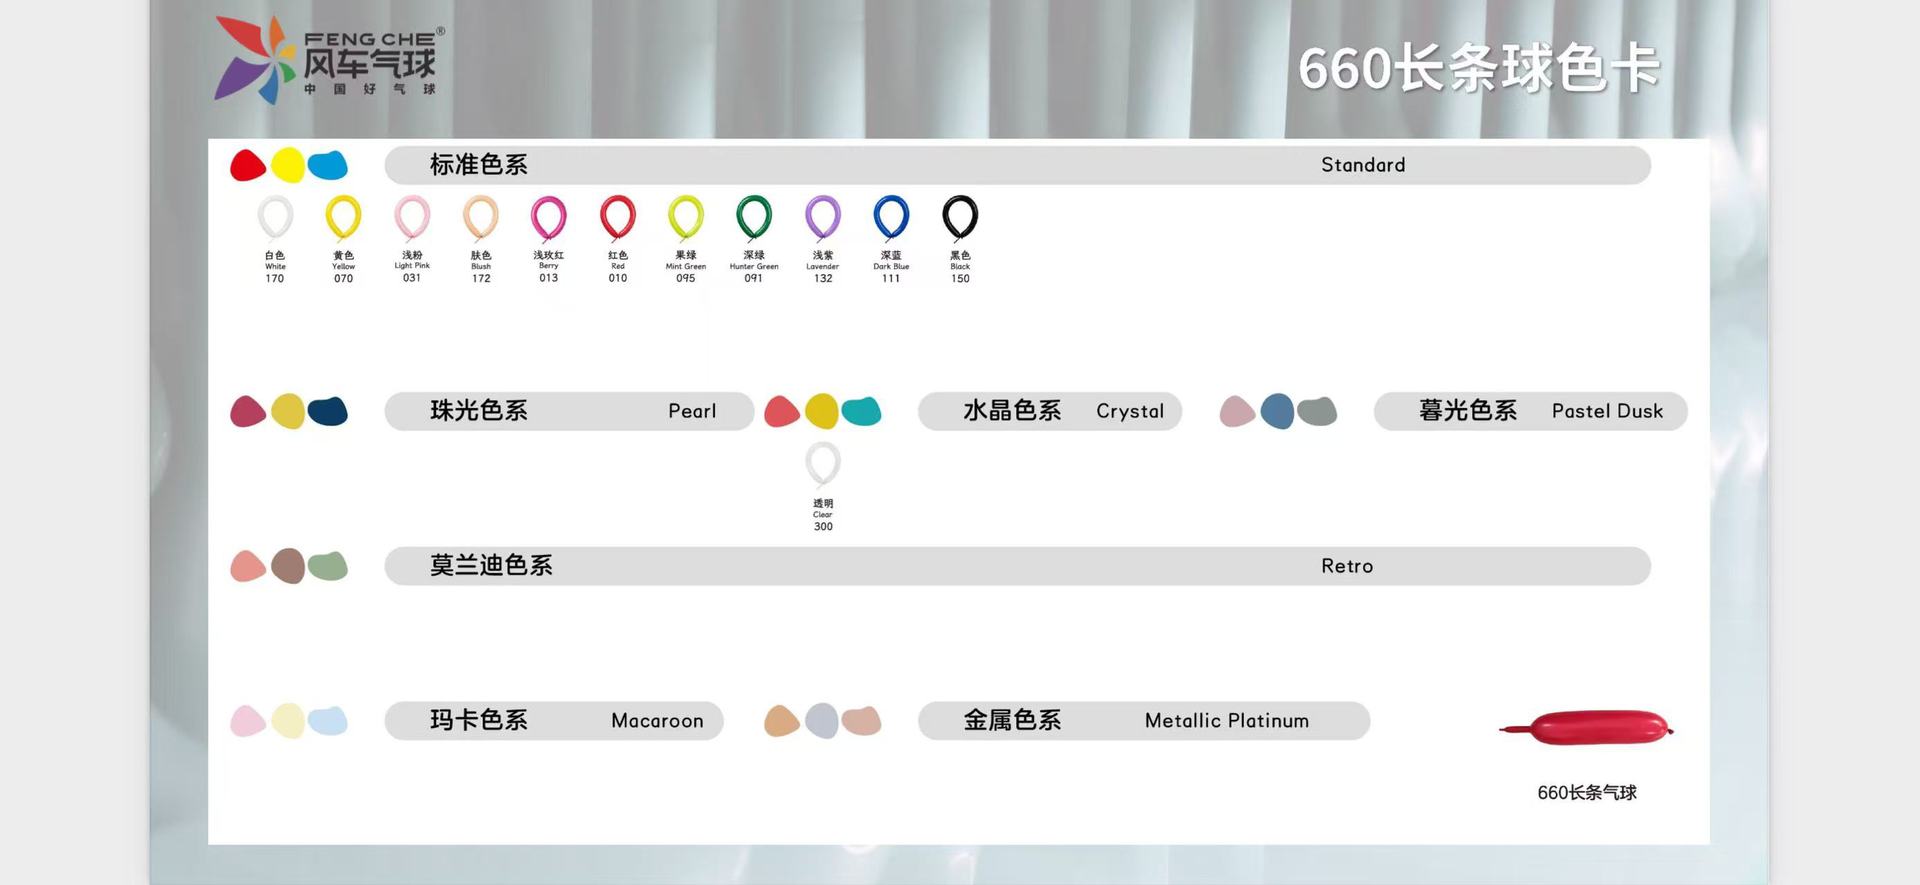Image resolution: width=1920 pixels, height=885 pixels.
Task: Click the "660长条气球" caption text
Action: pyautogui.click(x=1587, y=793)
